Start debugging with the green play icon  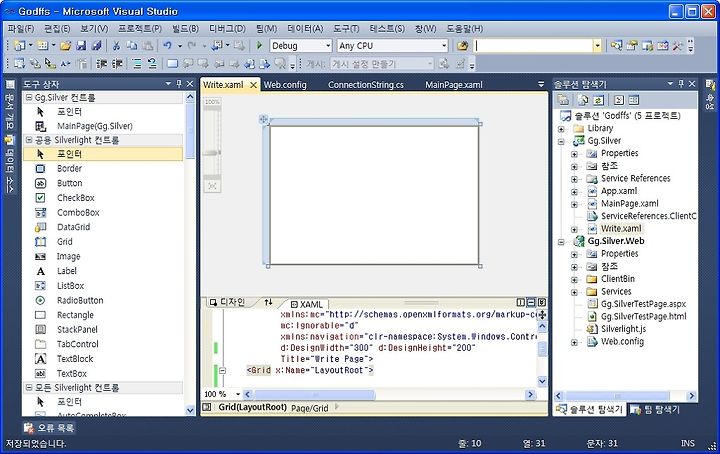[259, 45]
